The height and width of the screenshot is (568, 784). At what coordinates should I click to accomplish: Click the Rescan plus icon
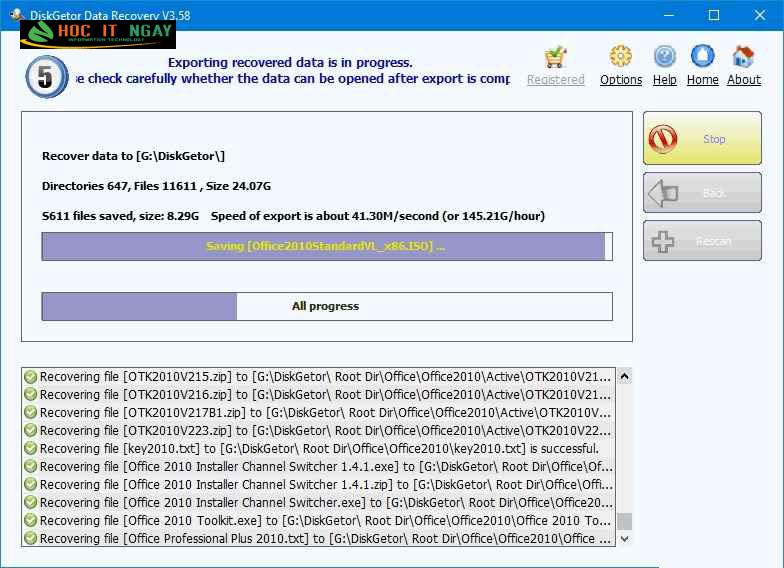coord(663,242)
